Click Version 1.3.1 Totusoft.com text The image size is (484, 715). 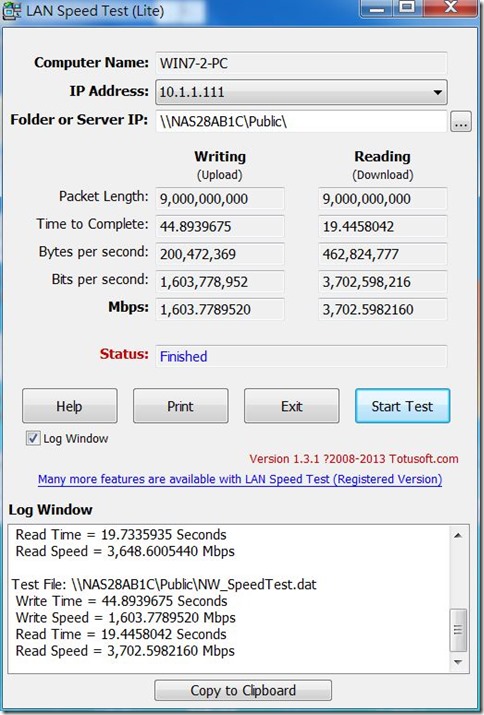coord(354,459)
